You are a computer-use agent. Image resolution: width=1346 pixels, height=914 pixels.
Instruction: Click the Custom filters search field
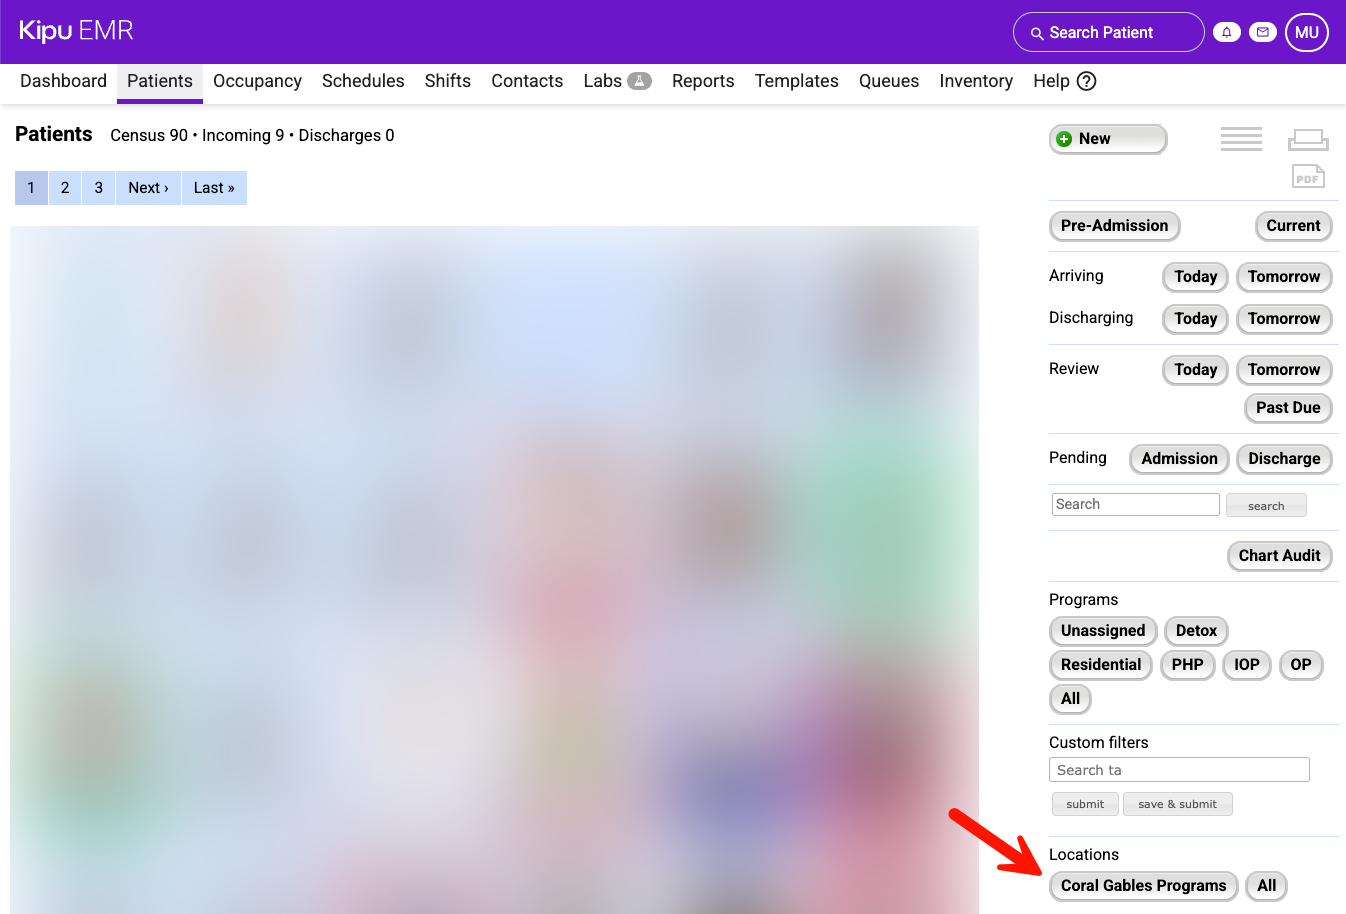pyautogui.click(x=1178, y=769)
